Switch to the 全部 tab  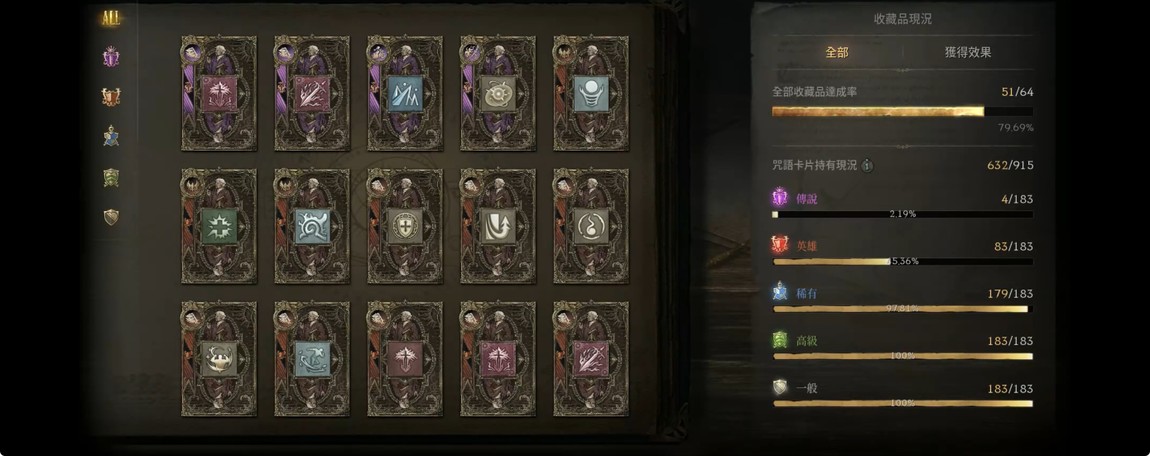[x=837, y=53]
